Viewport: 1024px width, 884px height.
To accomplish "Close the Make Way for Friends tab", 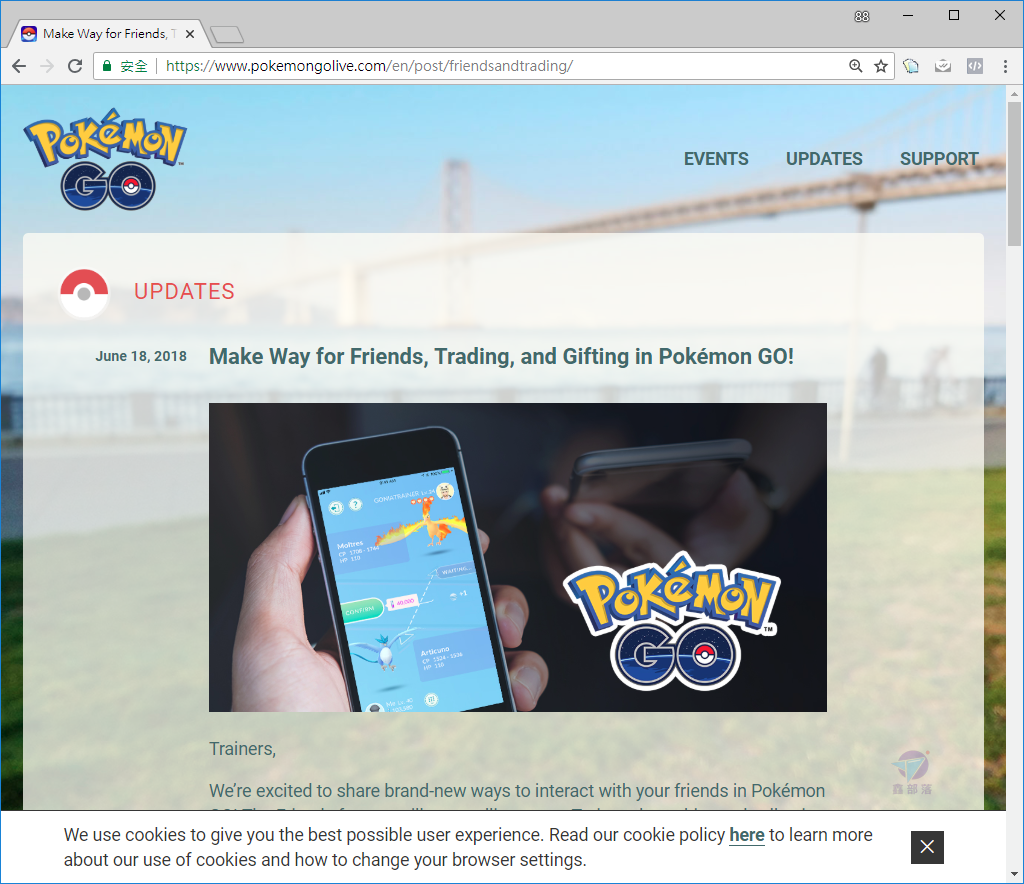I will click(x=190, y=34).
